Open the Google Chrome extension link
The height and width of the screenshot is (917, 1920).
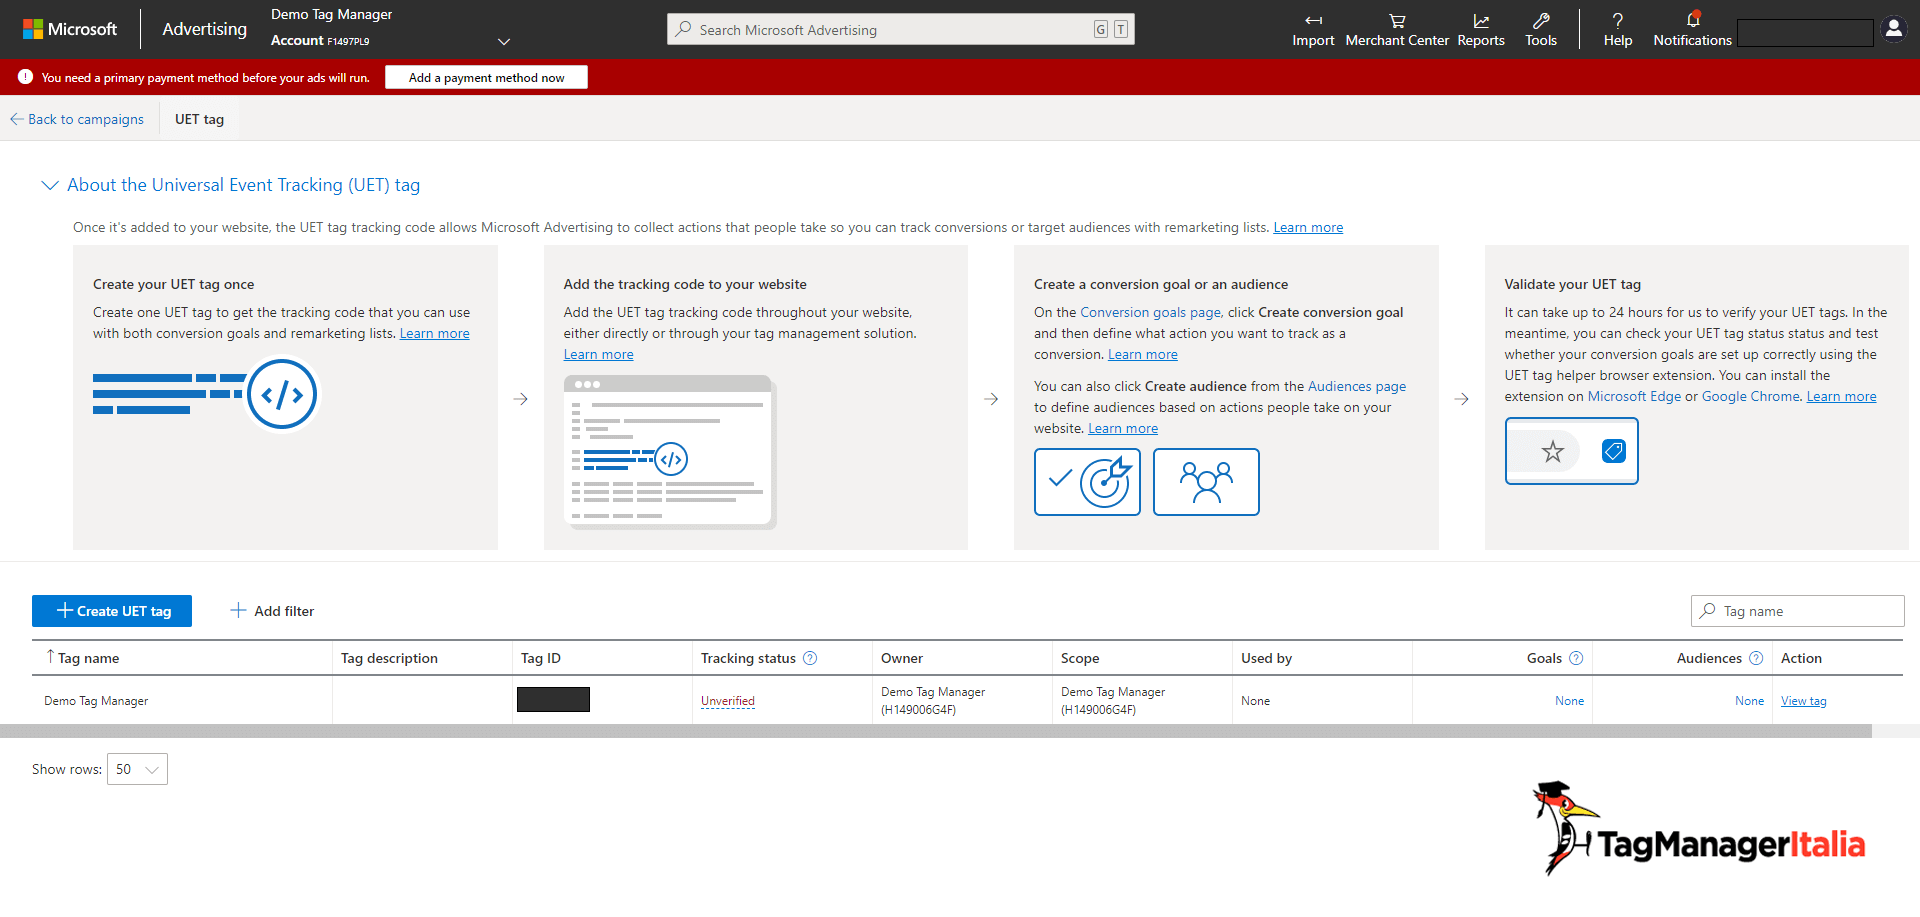[1750, 396]
